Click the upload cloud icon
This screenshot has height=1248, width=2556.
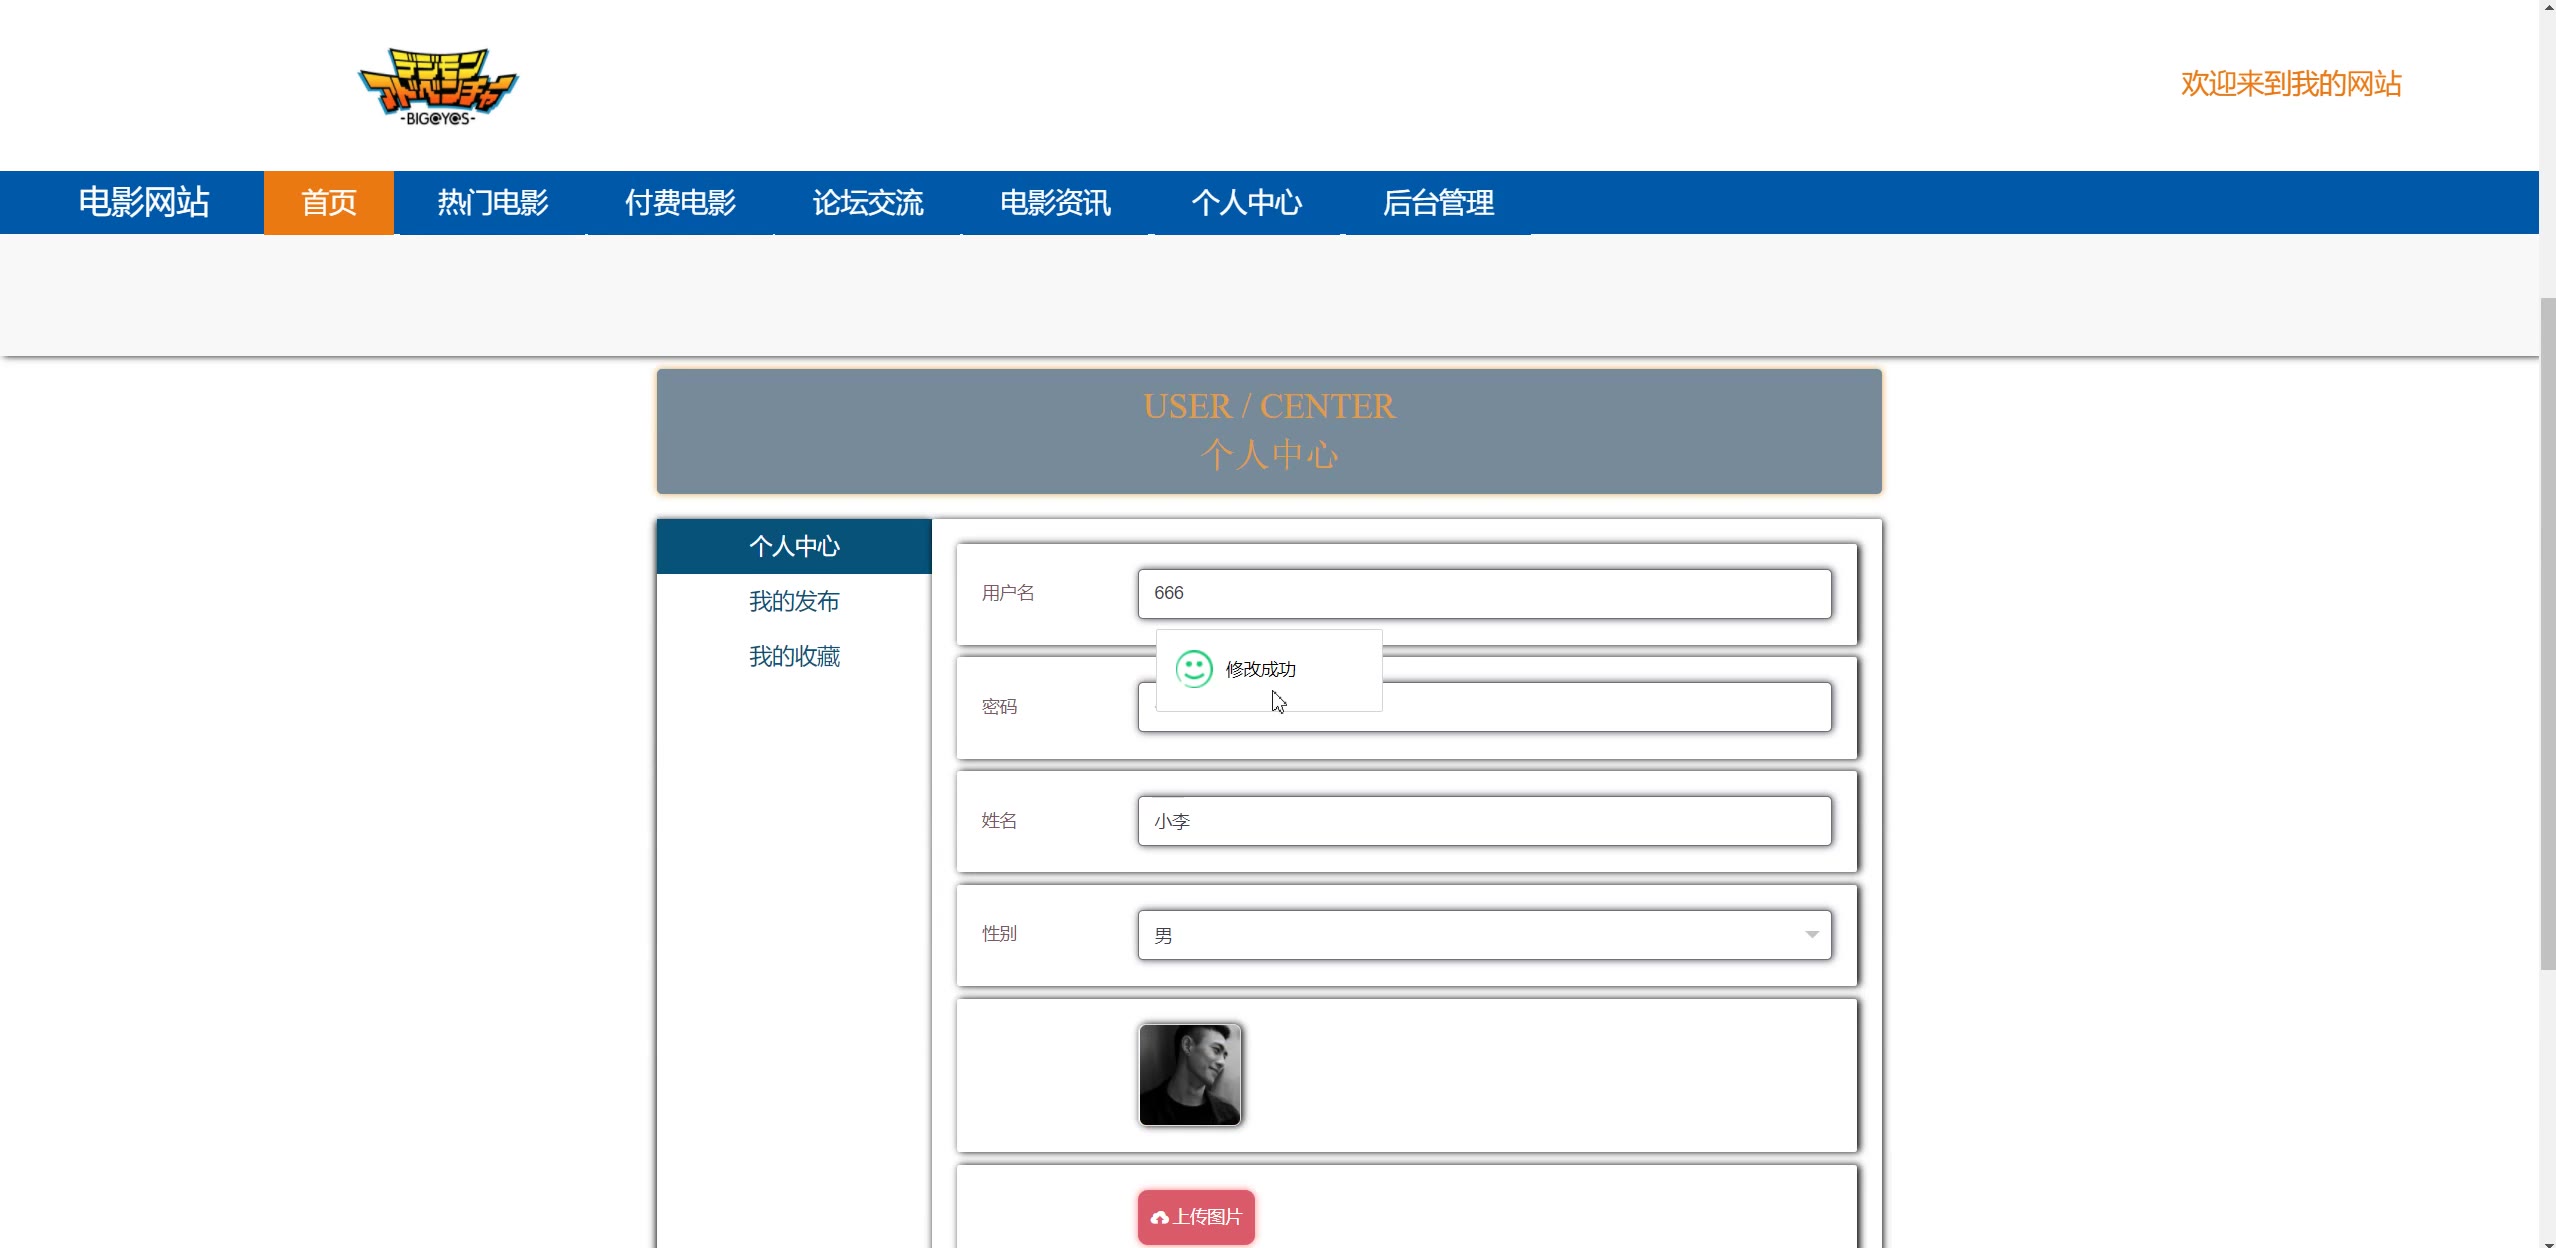click(x=1159, y=1217)
